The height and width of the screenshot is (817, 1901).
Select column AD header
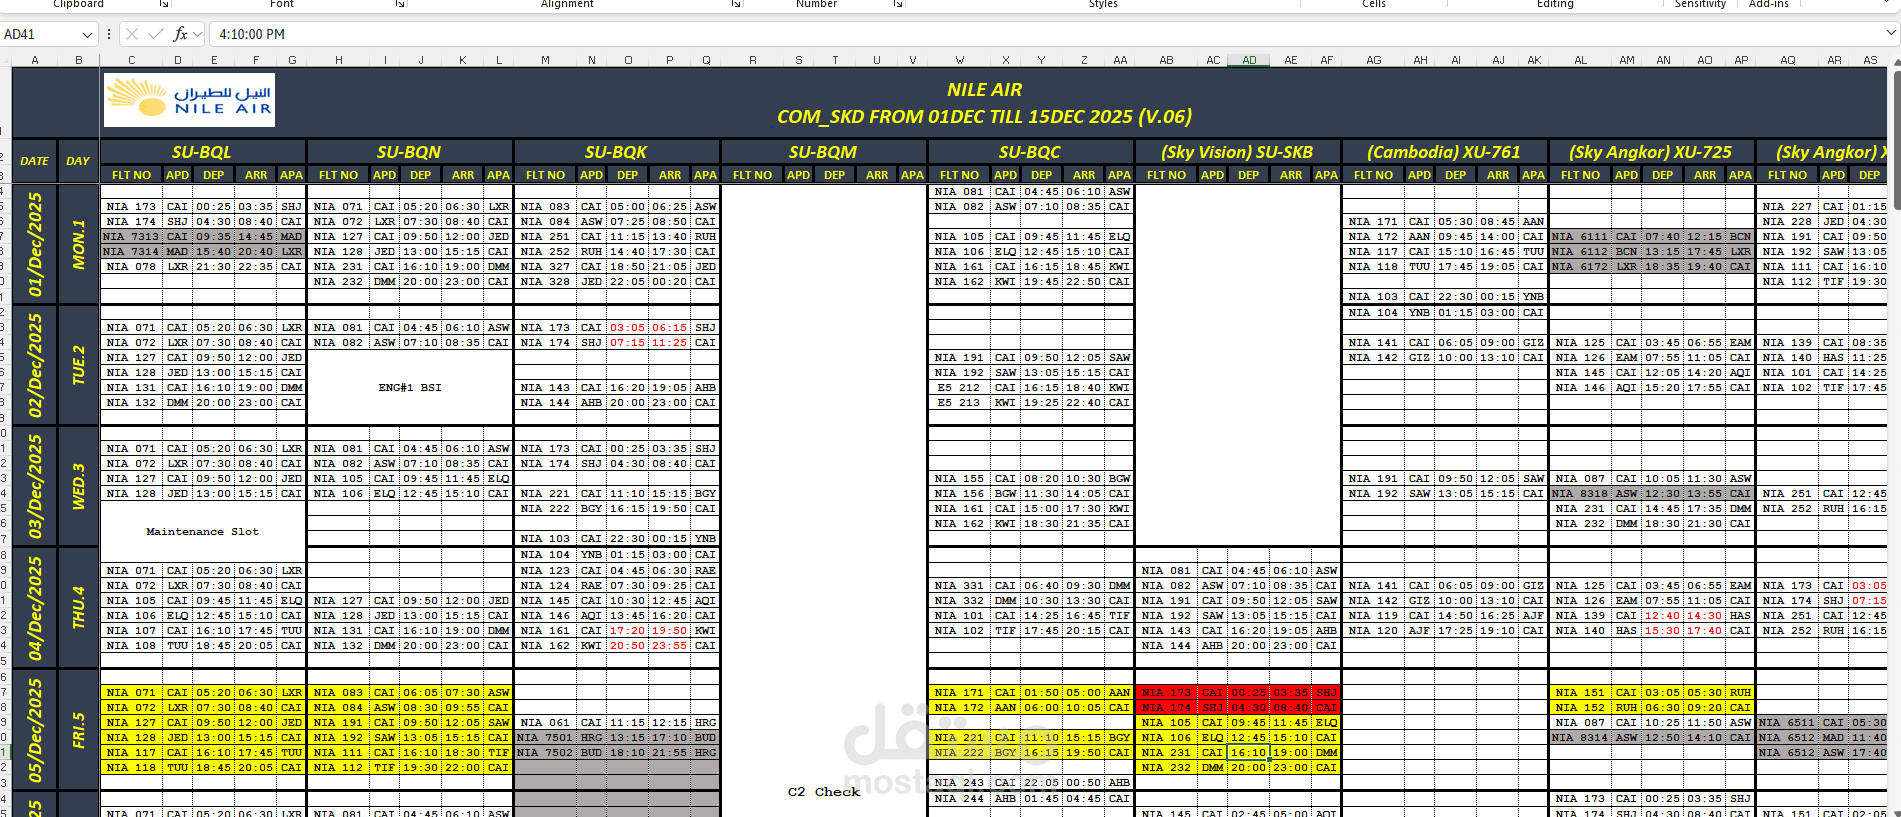pyautogui.click(x=1249, y=60)
